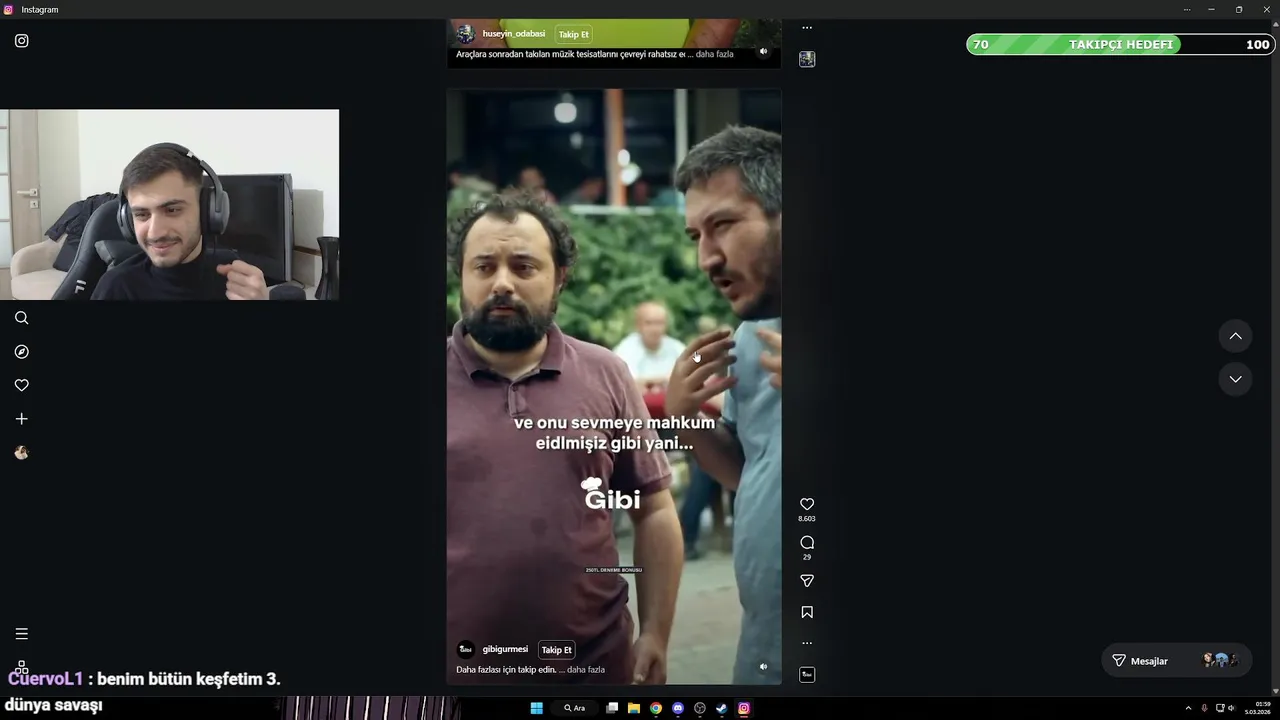Click the Takipçi Hedefi progress bar
1280x720 pixels.
coord(1120,44)
